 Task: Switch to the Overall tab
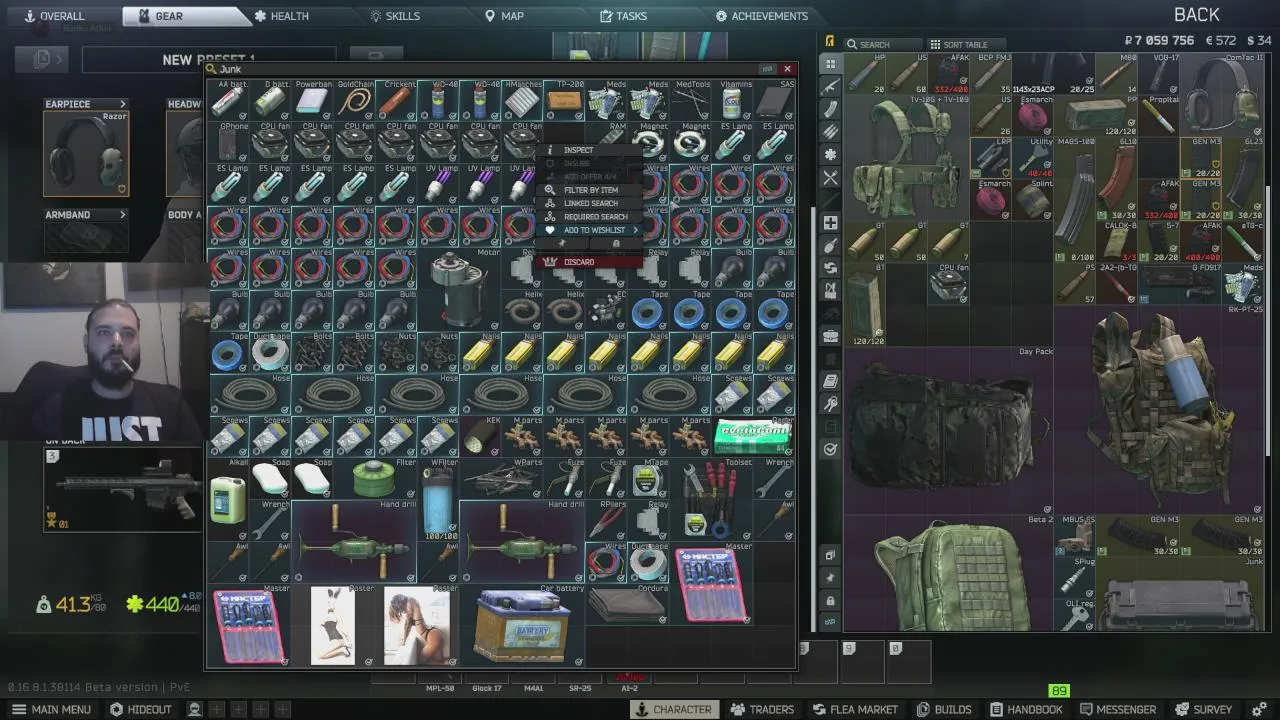point(54,16)
